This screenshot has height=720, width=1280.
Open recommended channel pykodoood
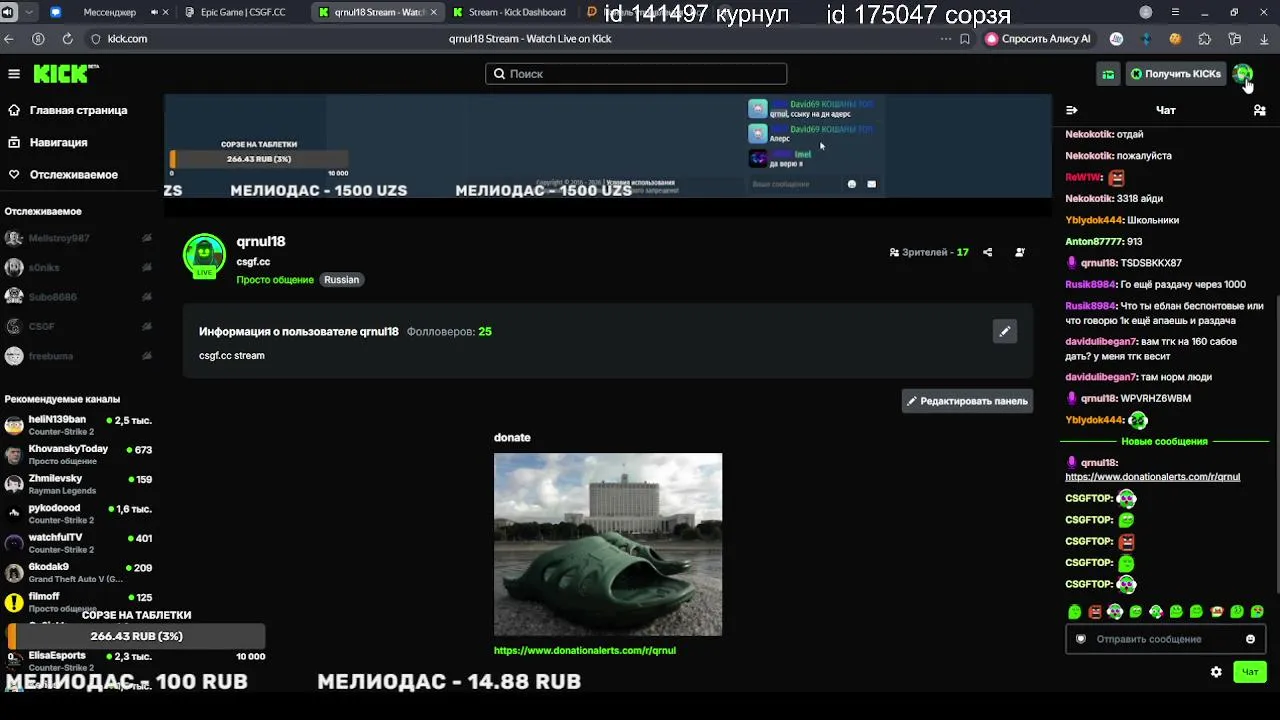(80, 514)
